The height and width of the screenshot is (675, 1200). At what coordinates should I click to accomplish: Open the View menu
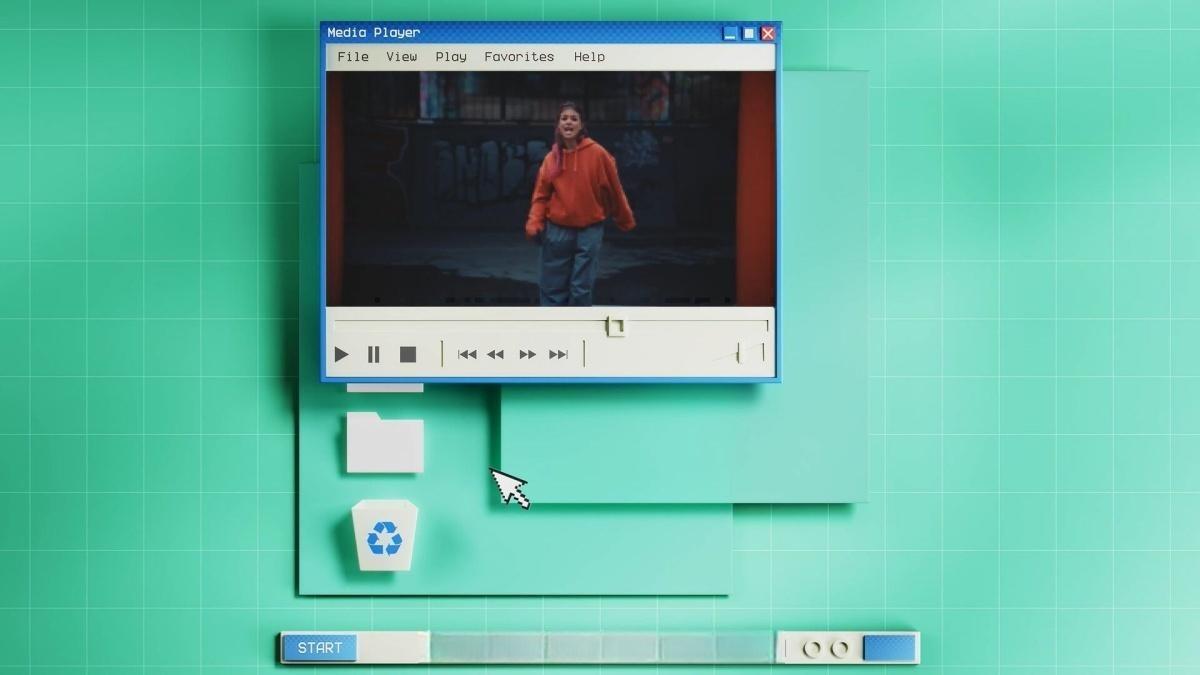click(x=399, y=57)
